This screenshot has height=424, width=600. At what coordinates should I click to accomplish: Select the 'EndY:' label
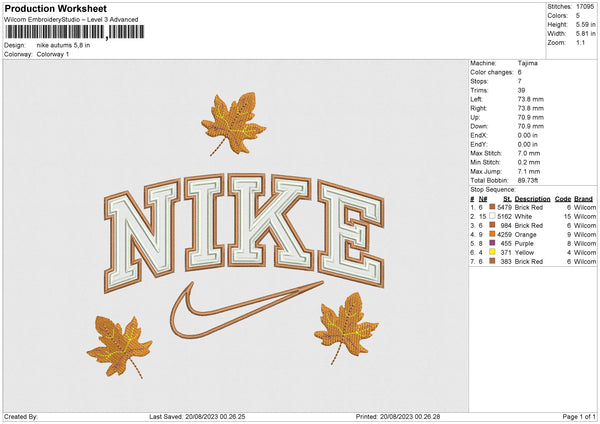479,144
